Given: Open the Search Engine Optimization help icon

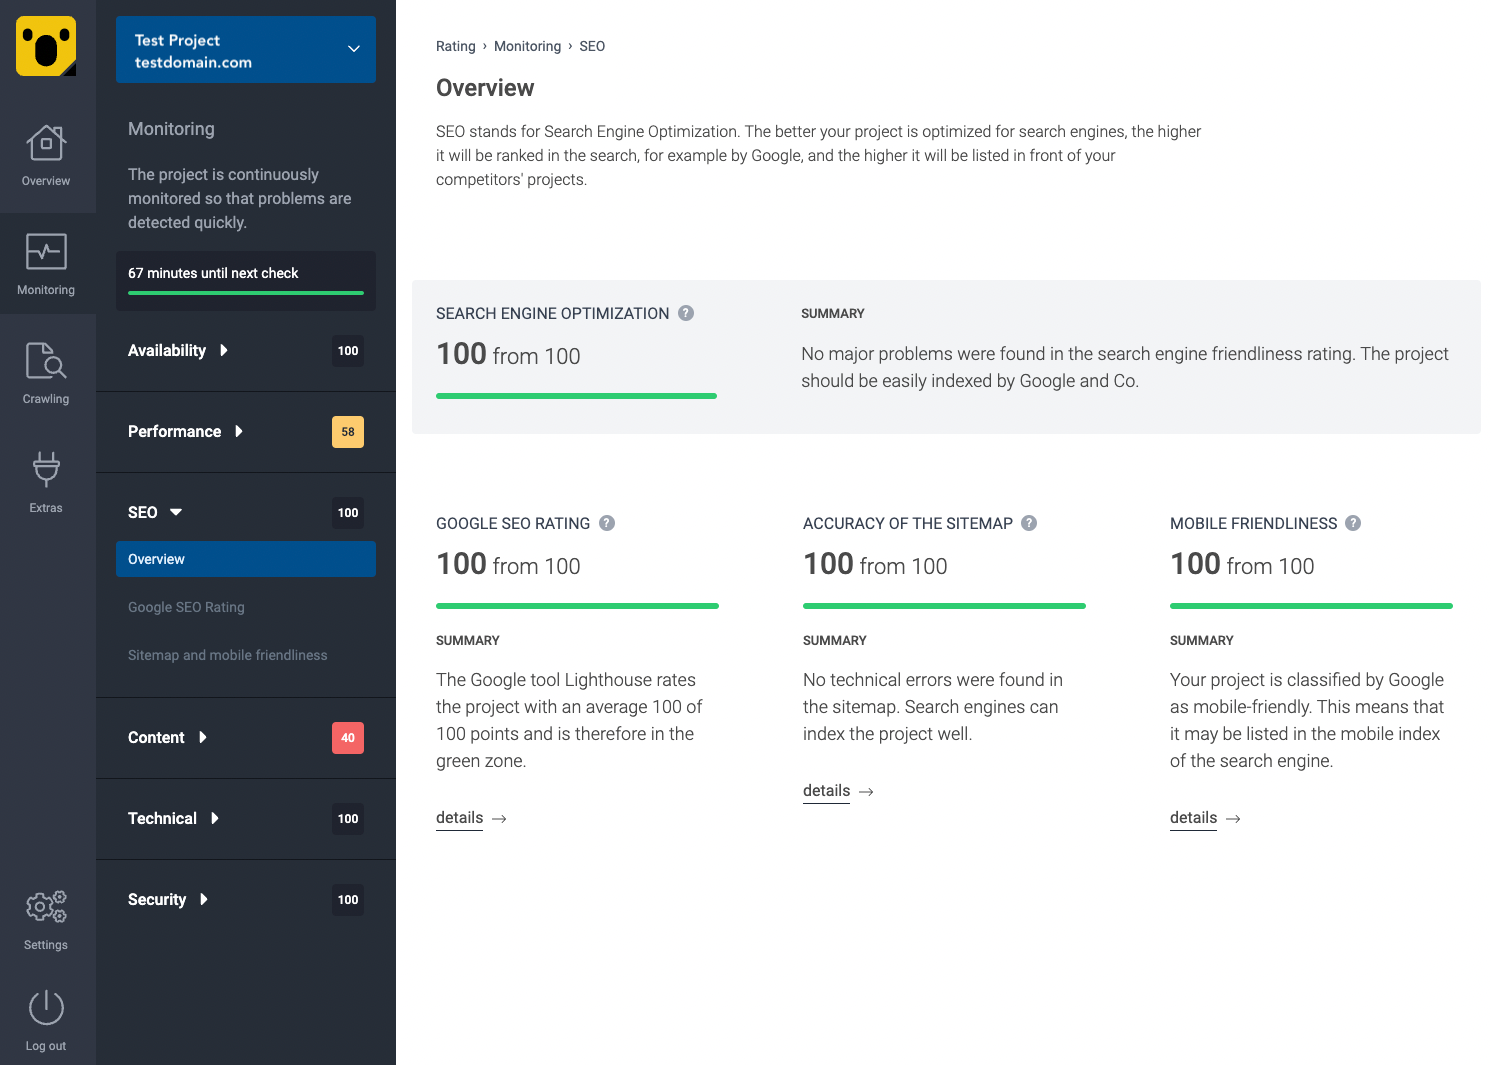Looking at the screenshot, I should point(686,312).
